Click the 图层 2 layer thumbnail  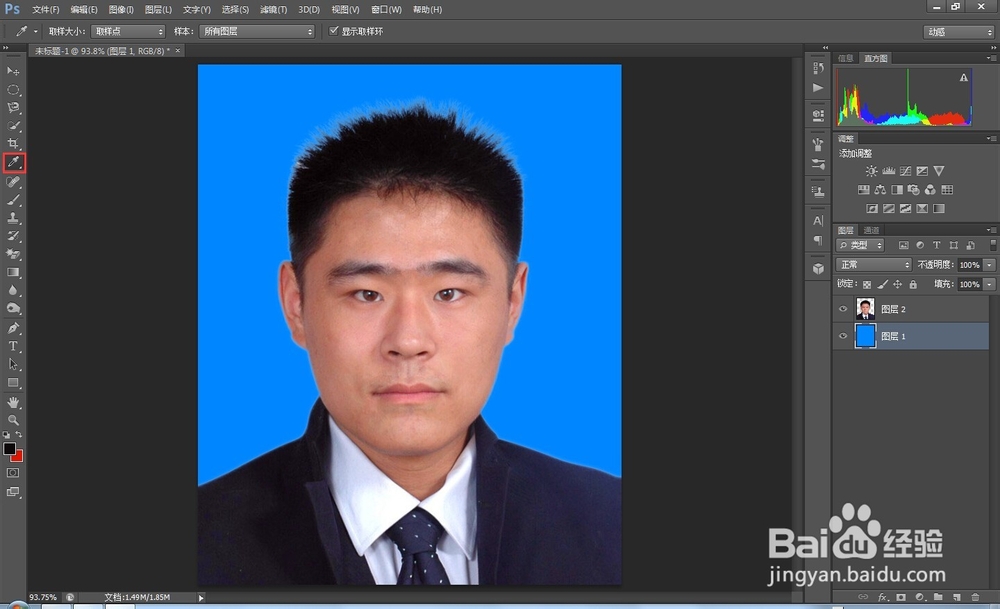coord(865,308)
